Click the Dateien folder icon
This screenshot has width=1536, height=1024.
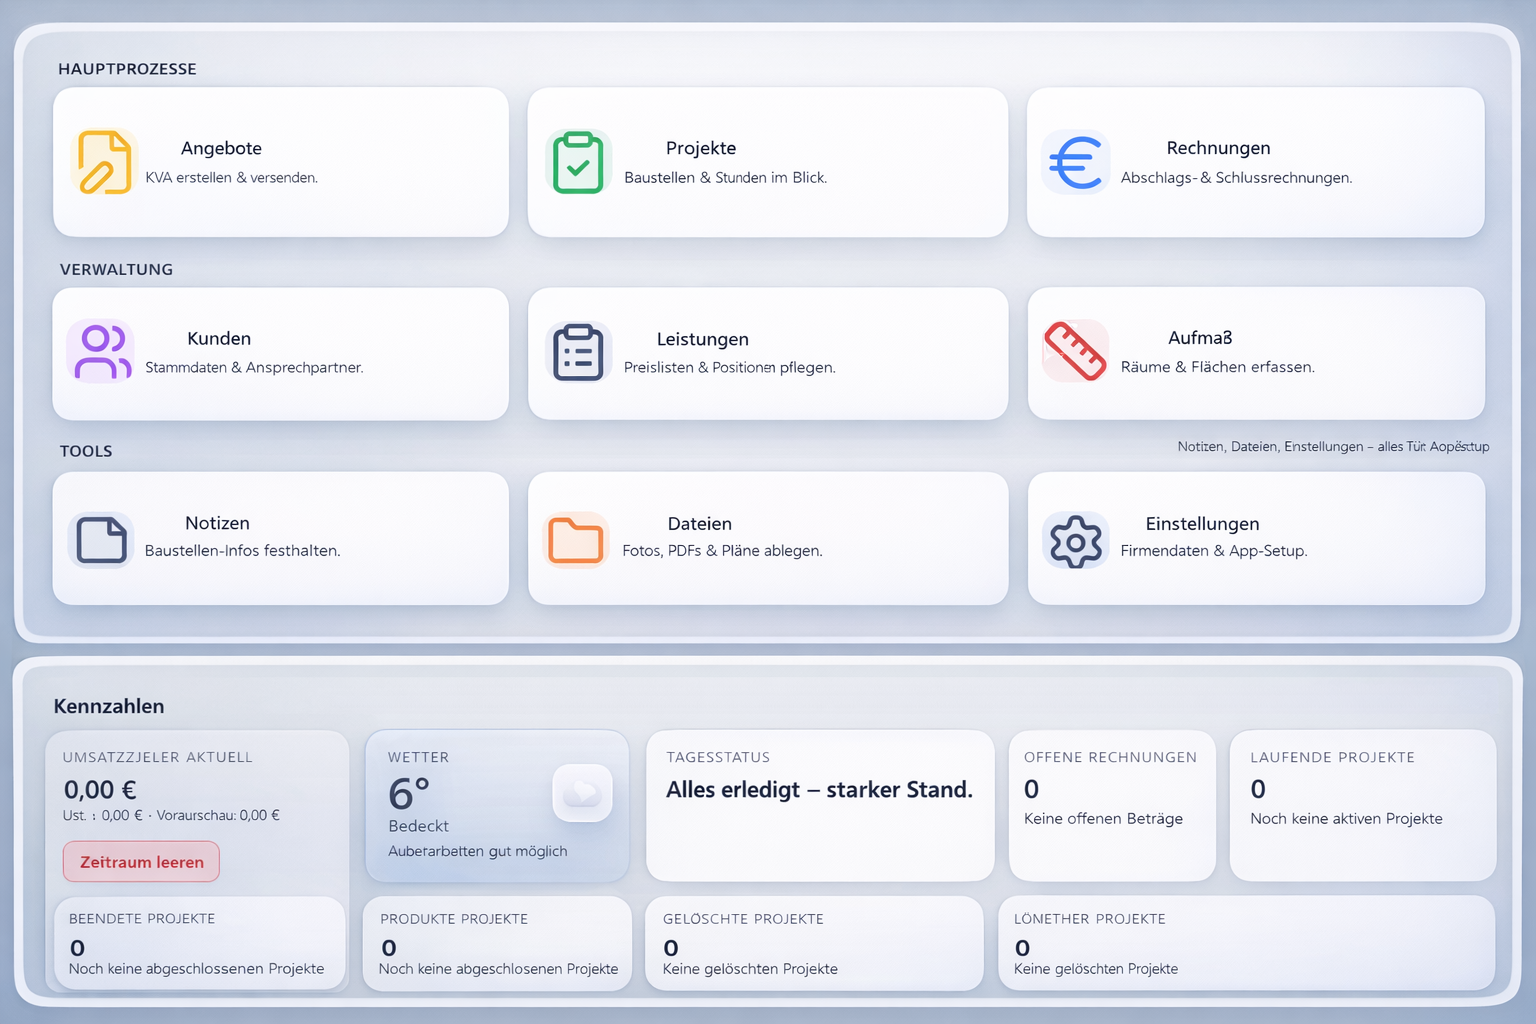click(576, 539)
